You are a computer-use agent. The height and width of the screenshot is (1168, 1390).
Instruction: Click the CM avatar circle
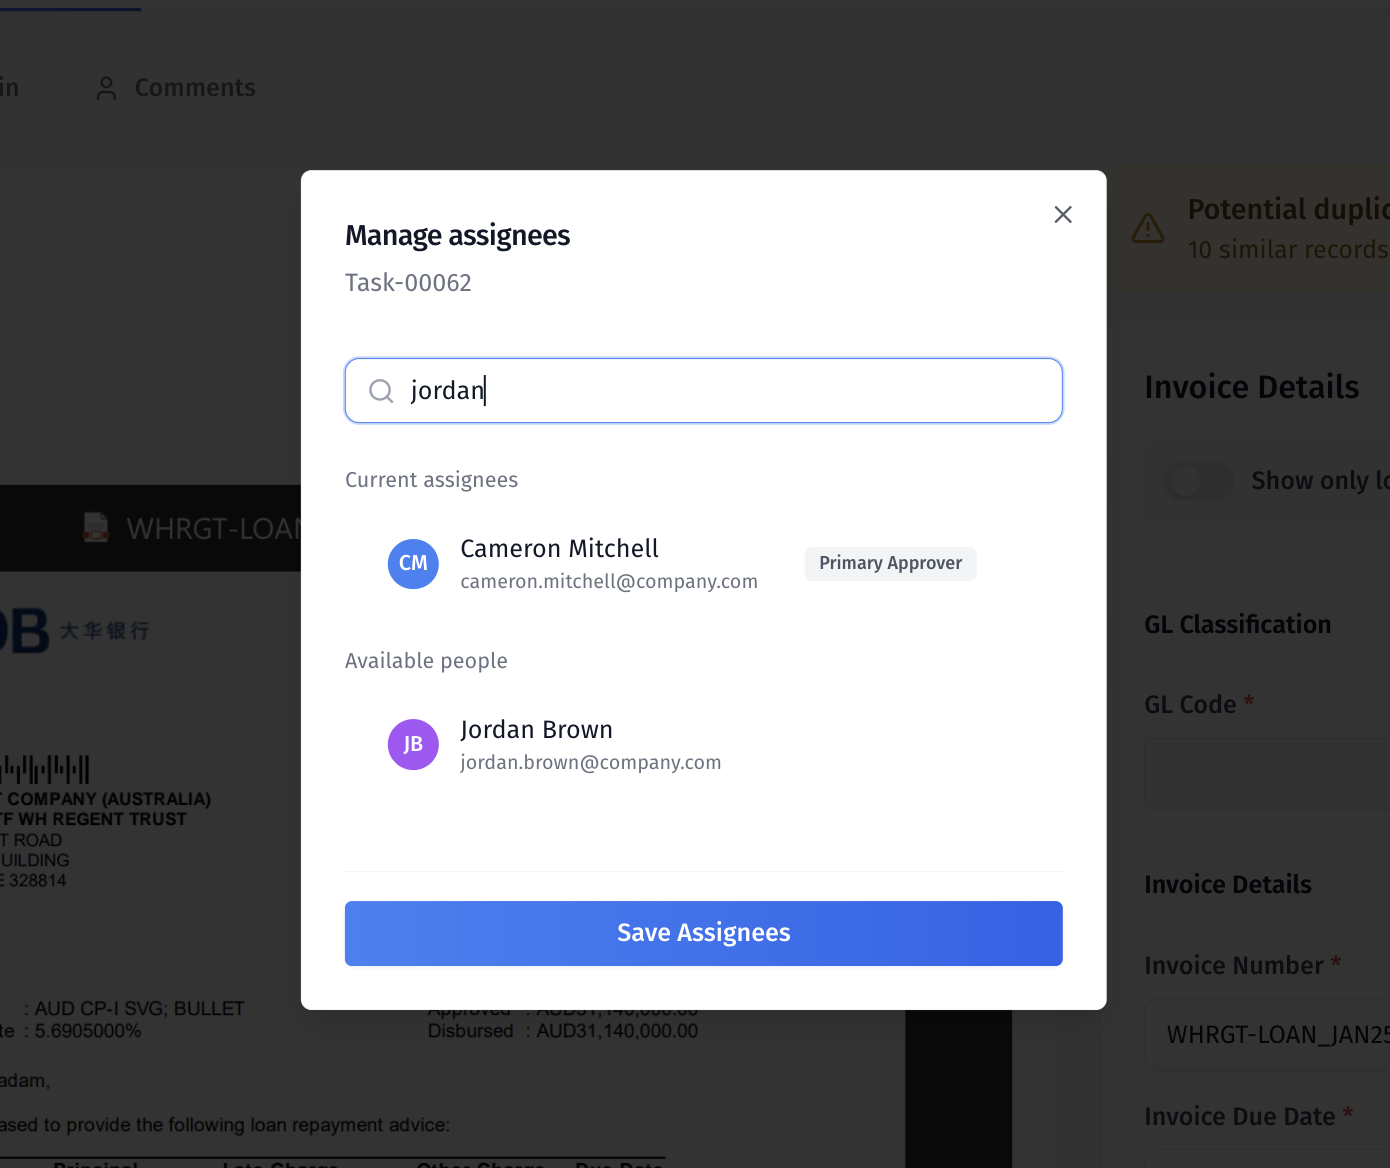click(413, 564)
